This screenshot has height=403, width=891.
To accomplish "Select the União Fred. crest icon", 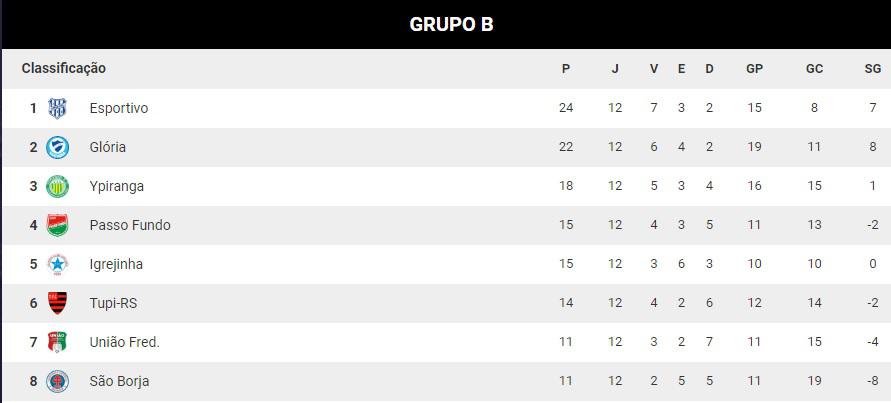I will click(x=57, y=342).
